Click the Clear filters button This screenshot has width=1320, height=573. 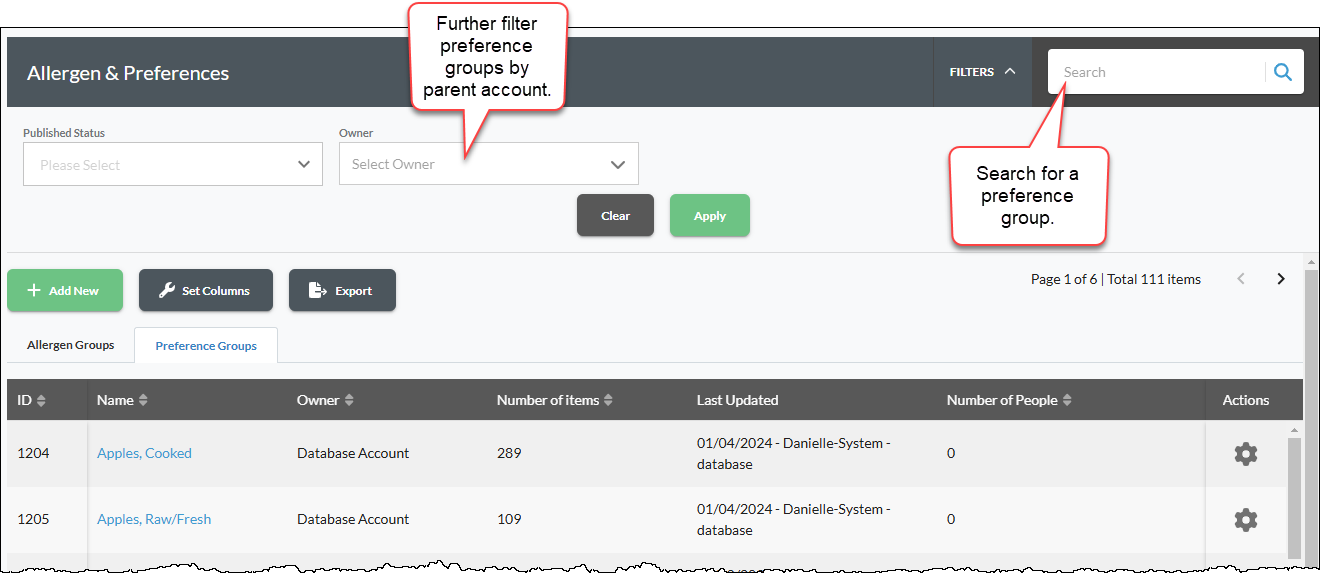coord(615,215)
